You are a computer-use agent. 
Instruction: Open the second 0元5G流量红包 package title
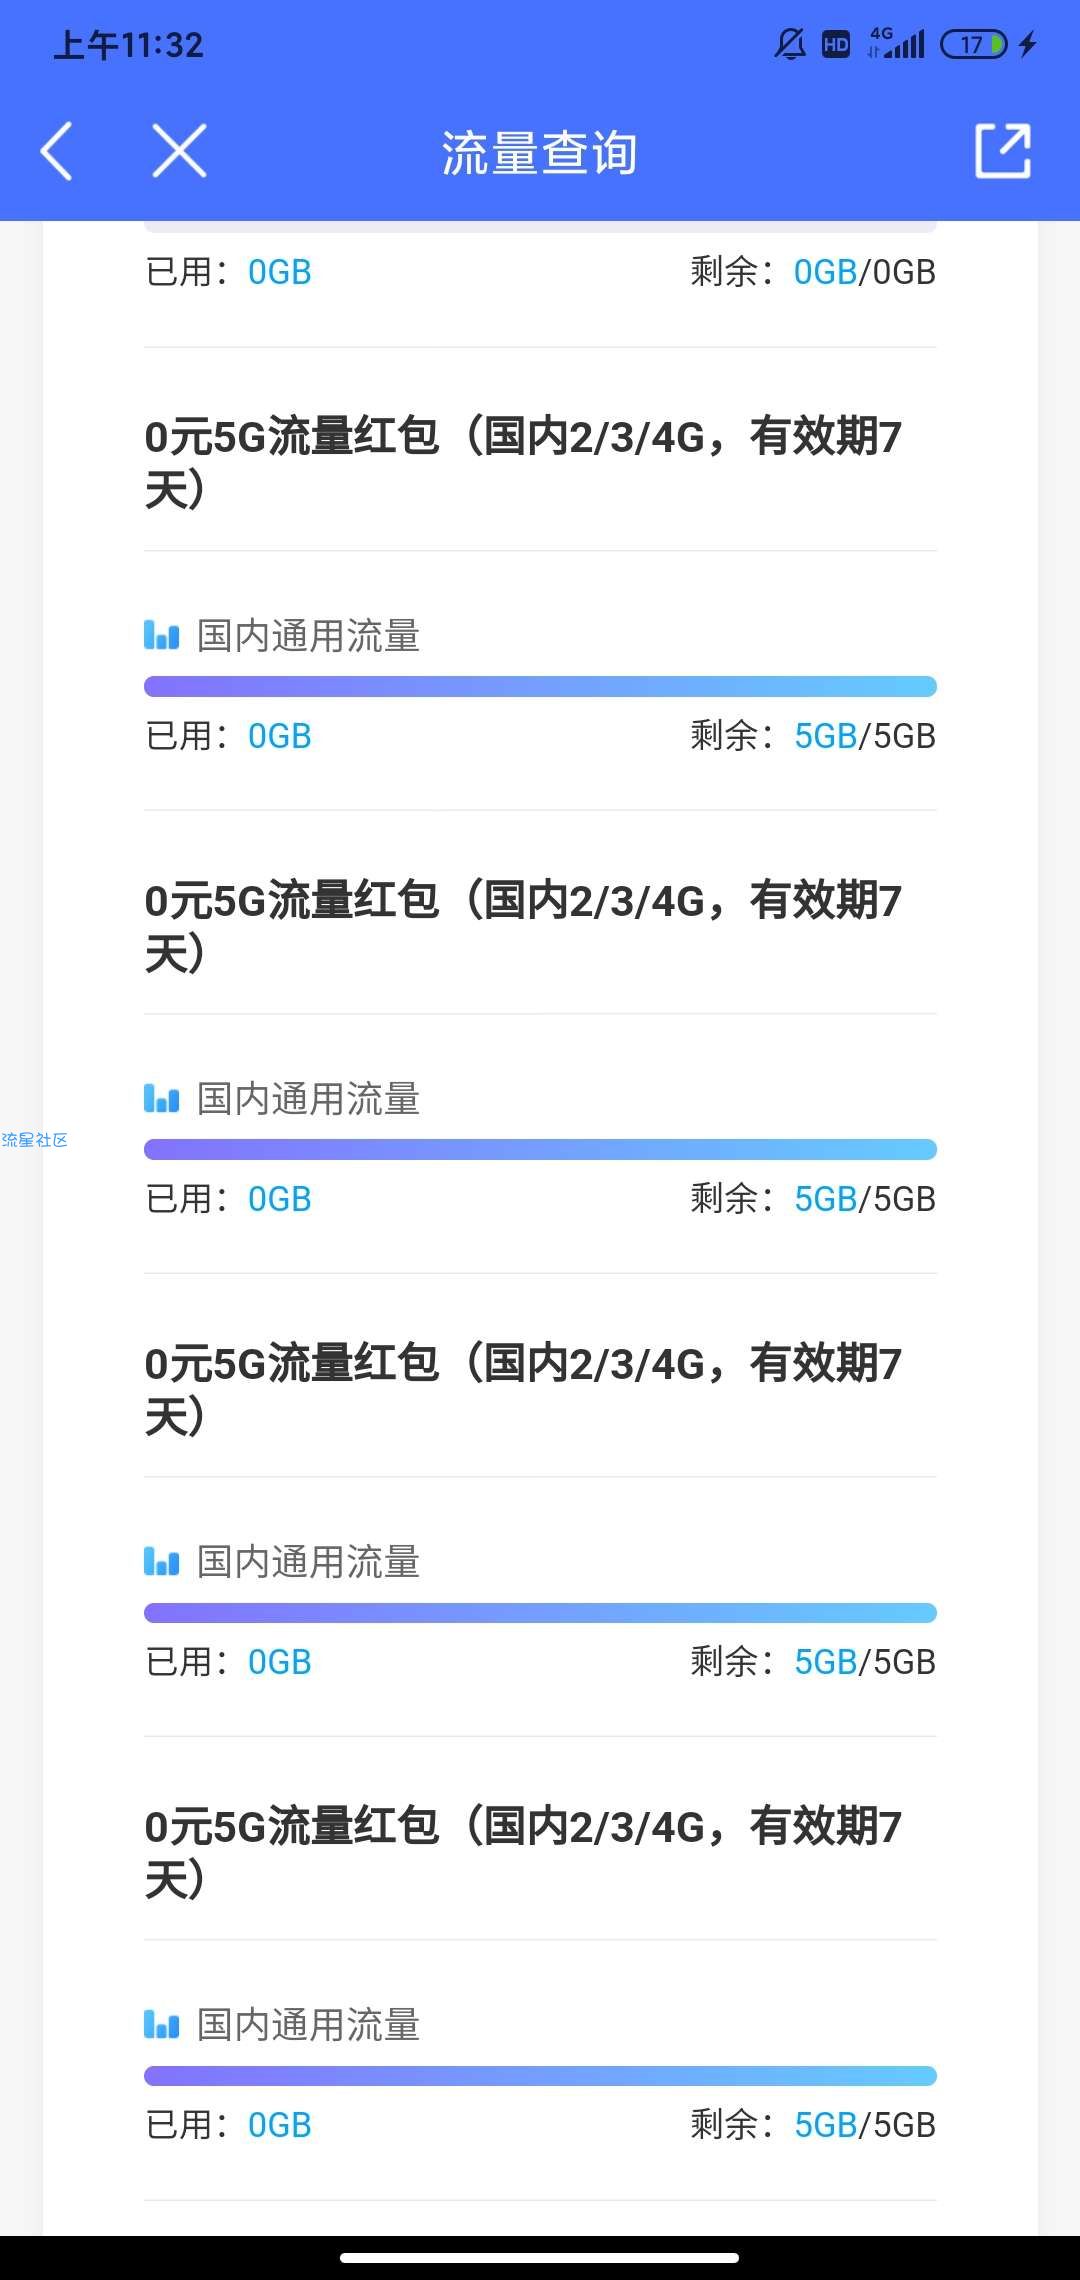[523, 926]
